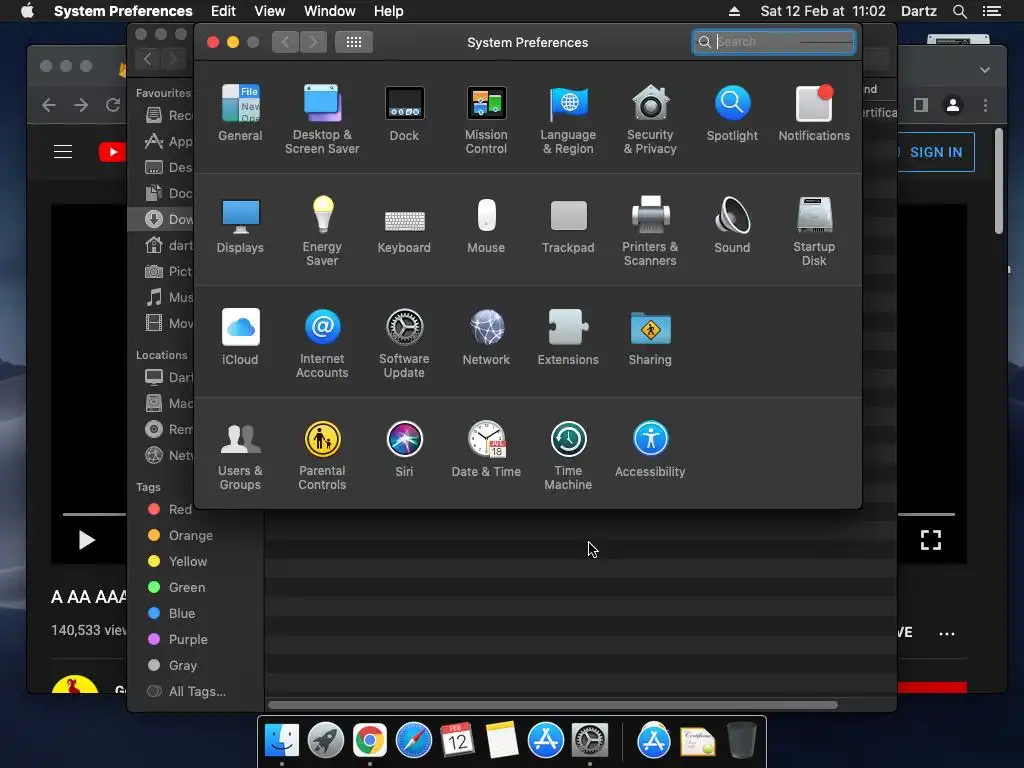Open the General preferences pane
Viewport: 1024px width, 768px height.
pyautogui.click(x=240, y=112)
